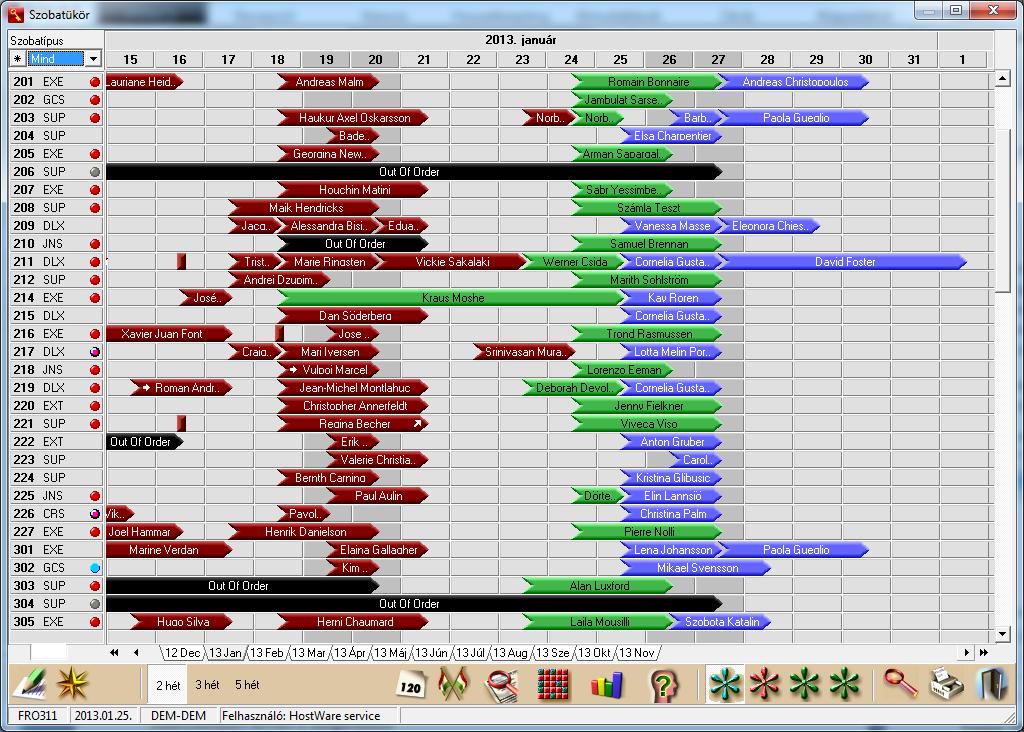The image size is (1024, 732).
Task: Select the Out Of Order bar in room 210
Action: click(354, 244)
